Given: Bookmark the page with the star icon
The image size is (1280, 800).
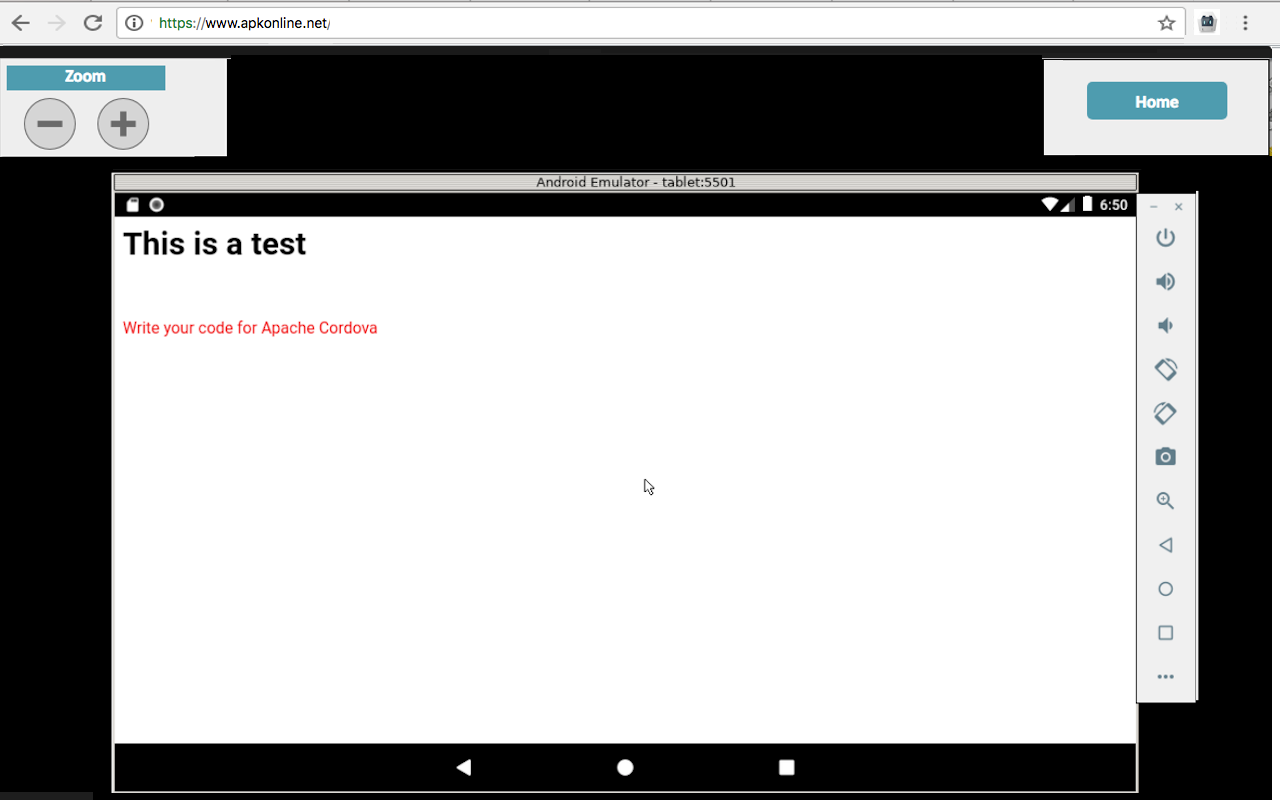Looking at the screenshot, I should [1166, 23].
